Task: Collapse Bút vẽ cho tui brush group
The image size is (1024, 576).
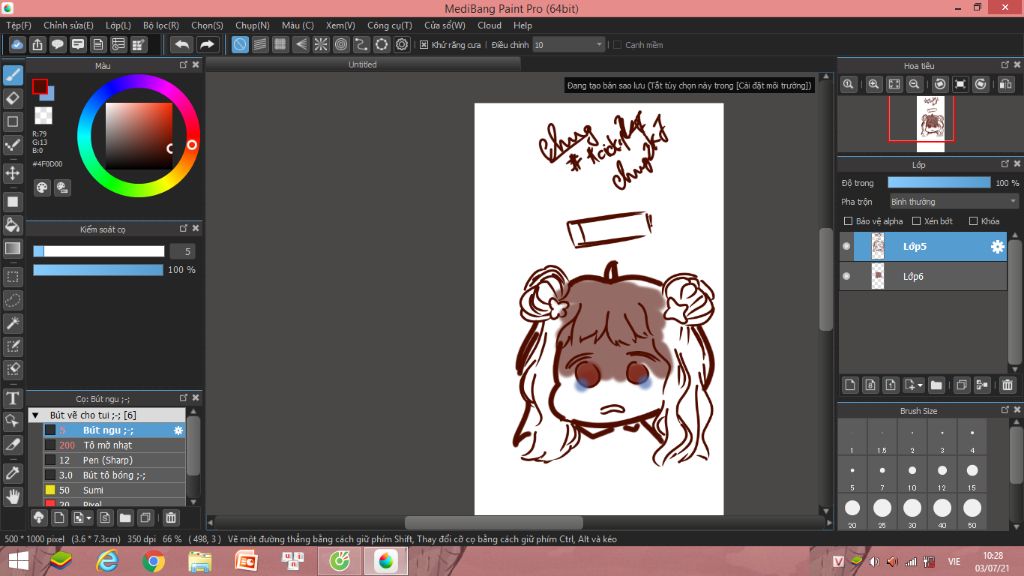Action: tap(36, 415)
